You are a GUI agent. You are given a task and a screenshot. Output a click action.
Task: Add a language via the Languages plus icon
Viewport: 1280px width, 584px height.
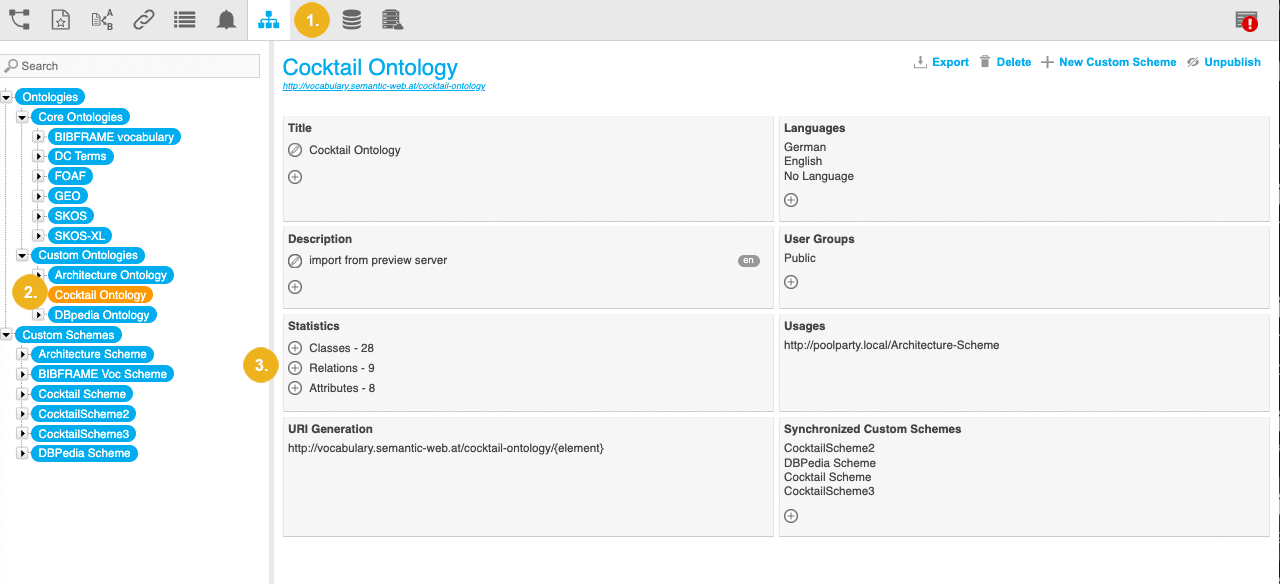[791, 199]
